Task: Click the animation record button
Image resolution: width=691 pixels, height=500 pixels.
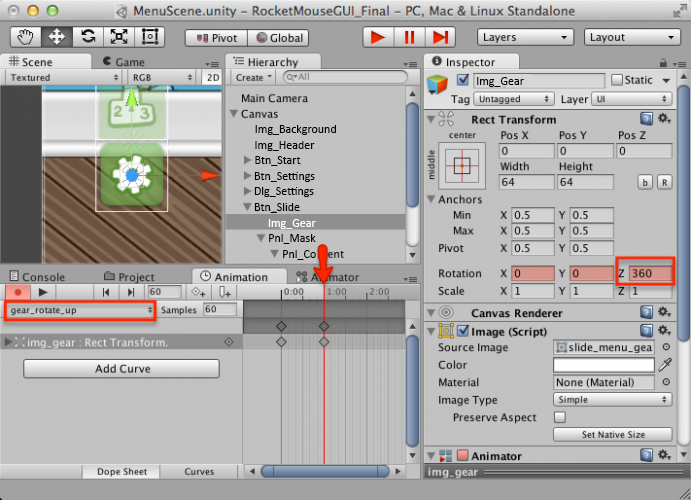Action: (x=18, y=292)
